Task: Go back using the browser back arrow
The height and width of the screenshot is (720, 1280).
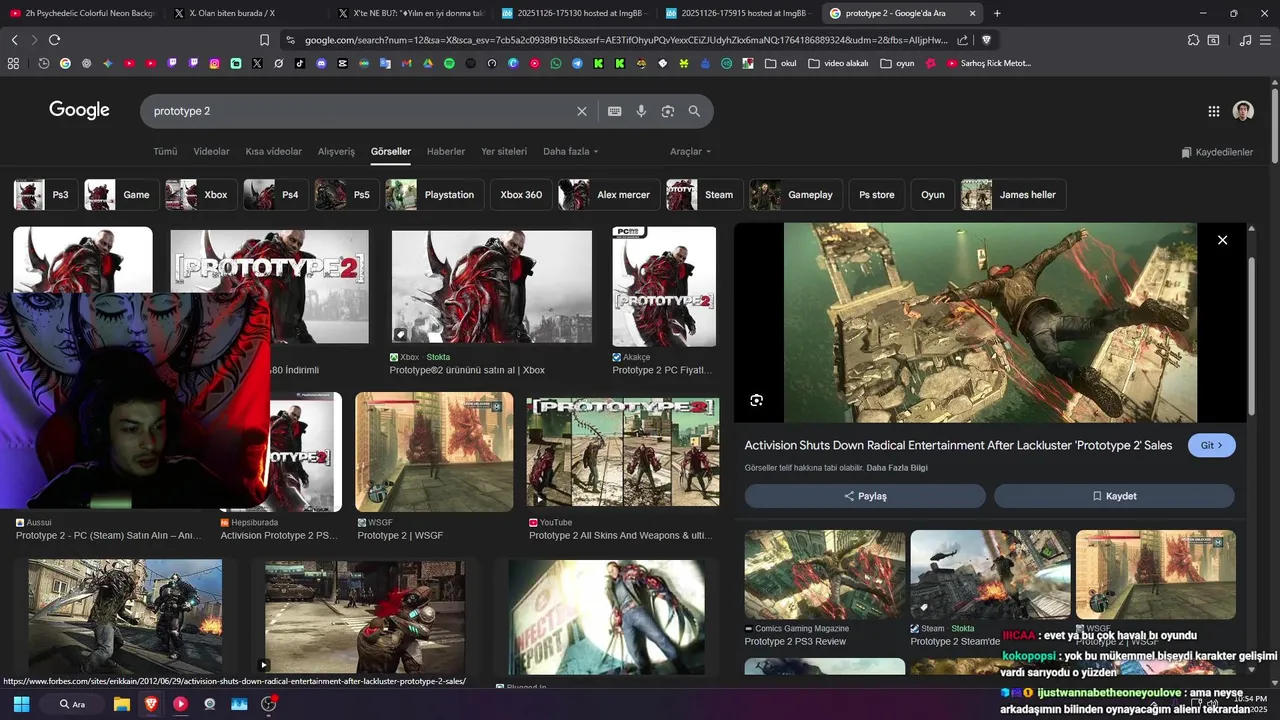Action: (x=14, y=40)
